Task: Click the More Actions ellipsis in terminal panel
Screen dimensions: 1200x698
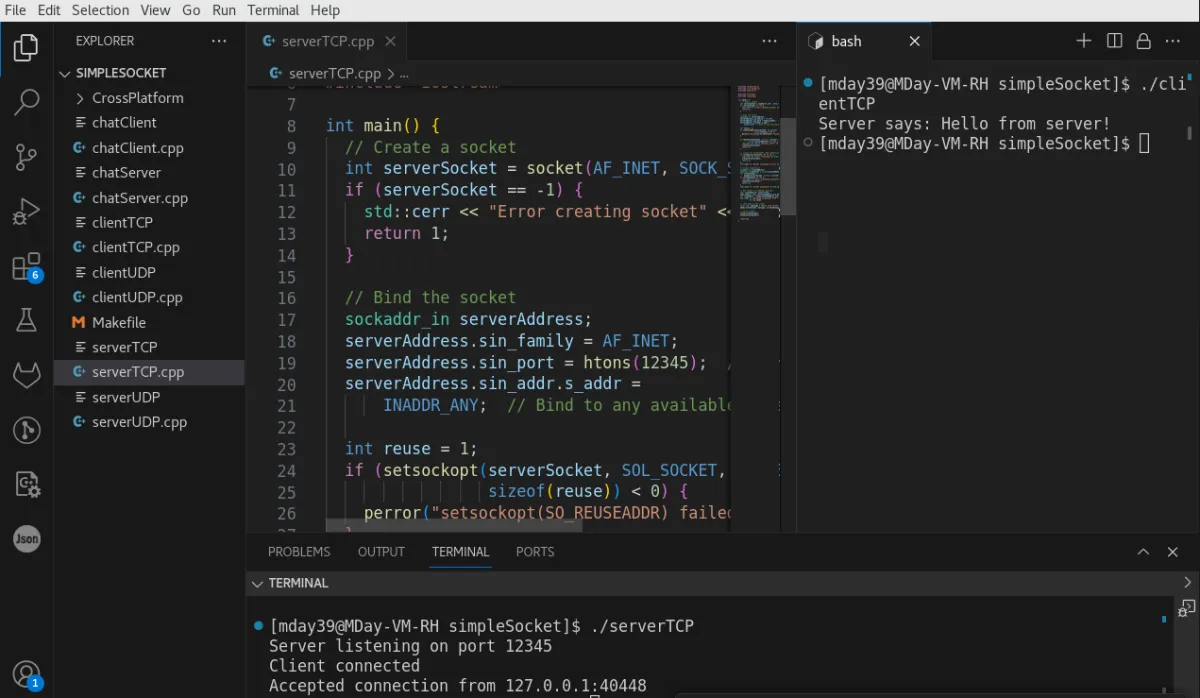Action: tap(1172, 40)
